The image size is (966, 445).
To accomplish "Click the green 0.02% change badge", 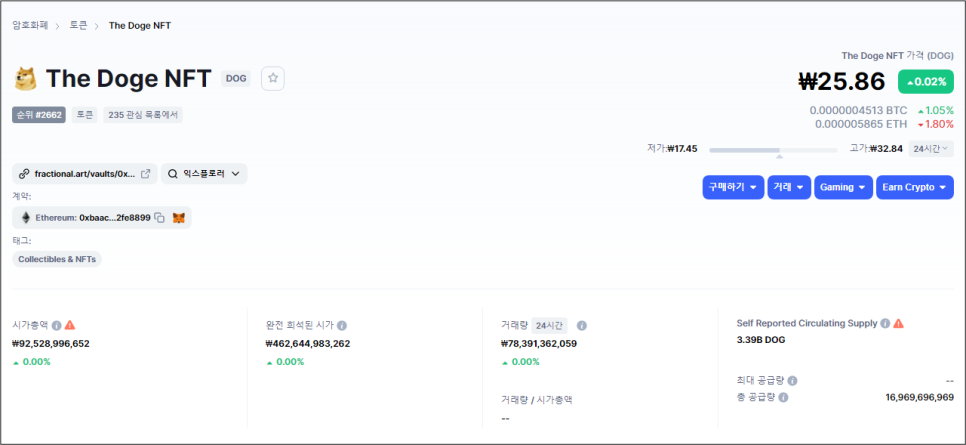I will pos(925,81).
